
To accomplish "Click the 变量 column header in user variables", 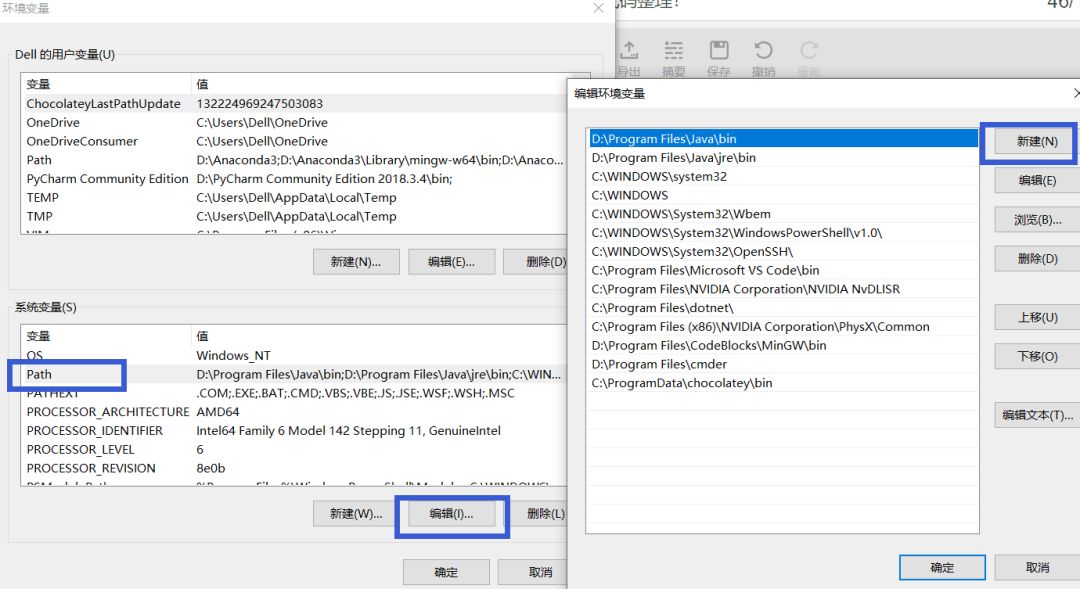I will pyautogui.click(x=38, y=84).
